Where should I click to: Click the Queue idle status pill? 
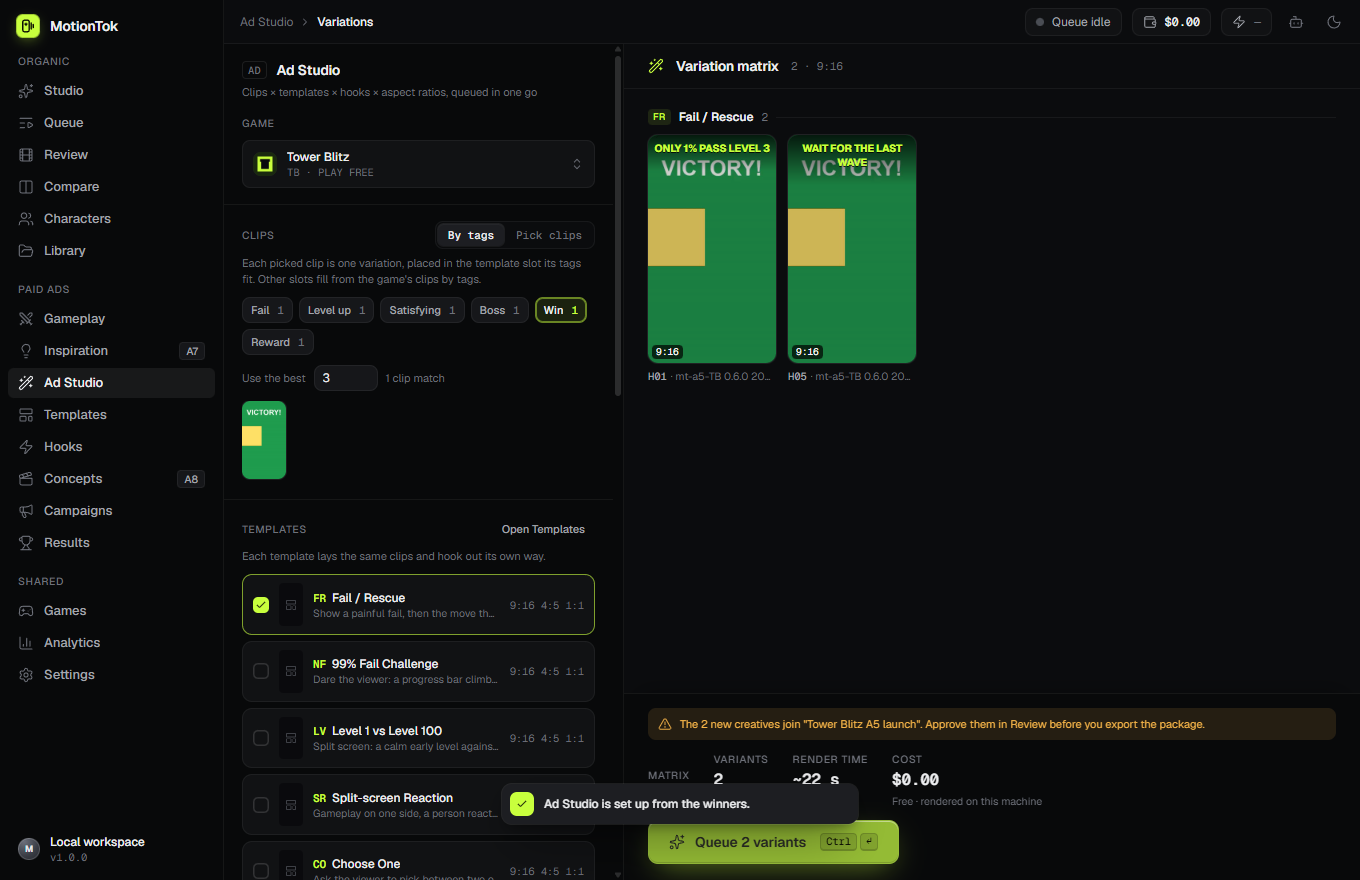tap(1073, 22)
